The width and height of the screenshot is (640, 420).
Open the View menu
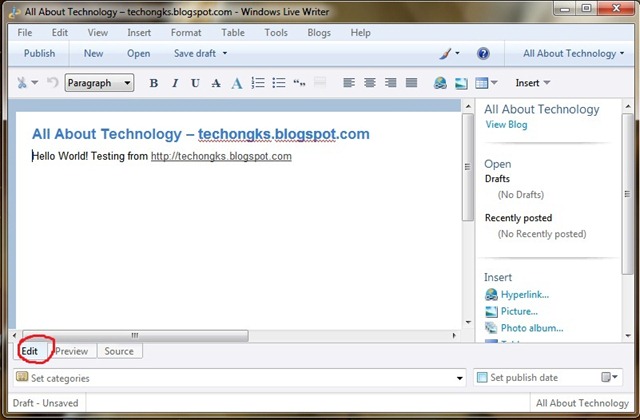click(98, 33)
